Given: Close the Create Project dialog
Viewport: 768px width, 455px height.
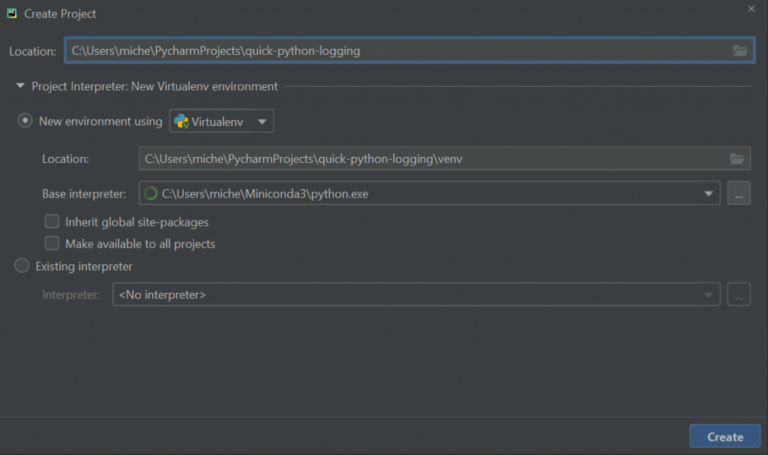Looking at the screenshot, I should click(x=751, y=8).
